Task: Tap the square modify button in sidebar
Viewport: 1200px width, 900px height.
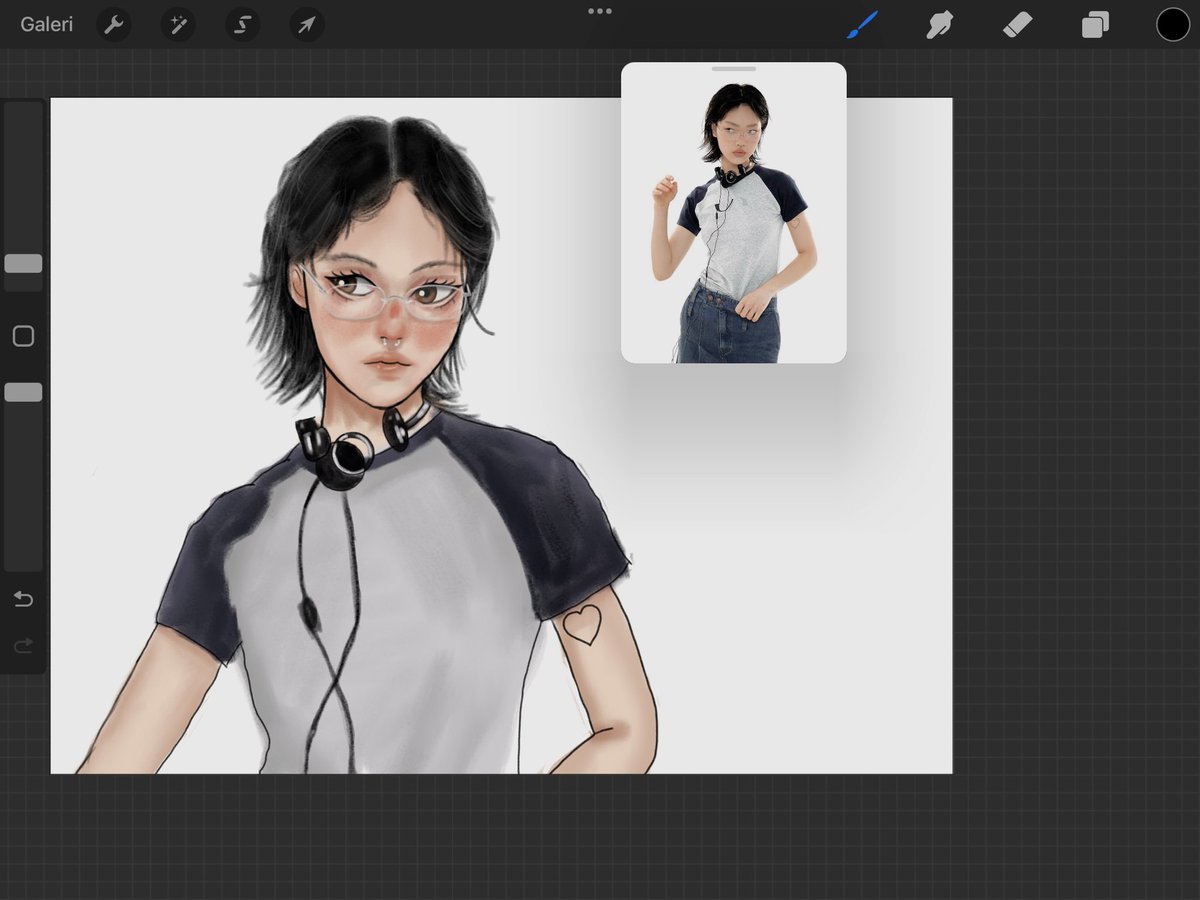Action: tap(23, 336)
